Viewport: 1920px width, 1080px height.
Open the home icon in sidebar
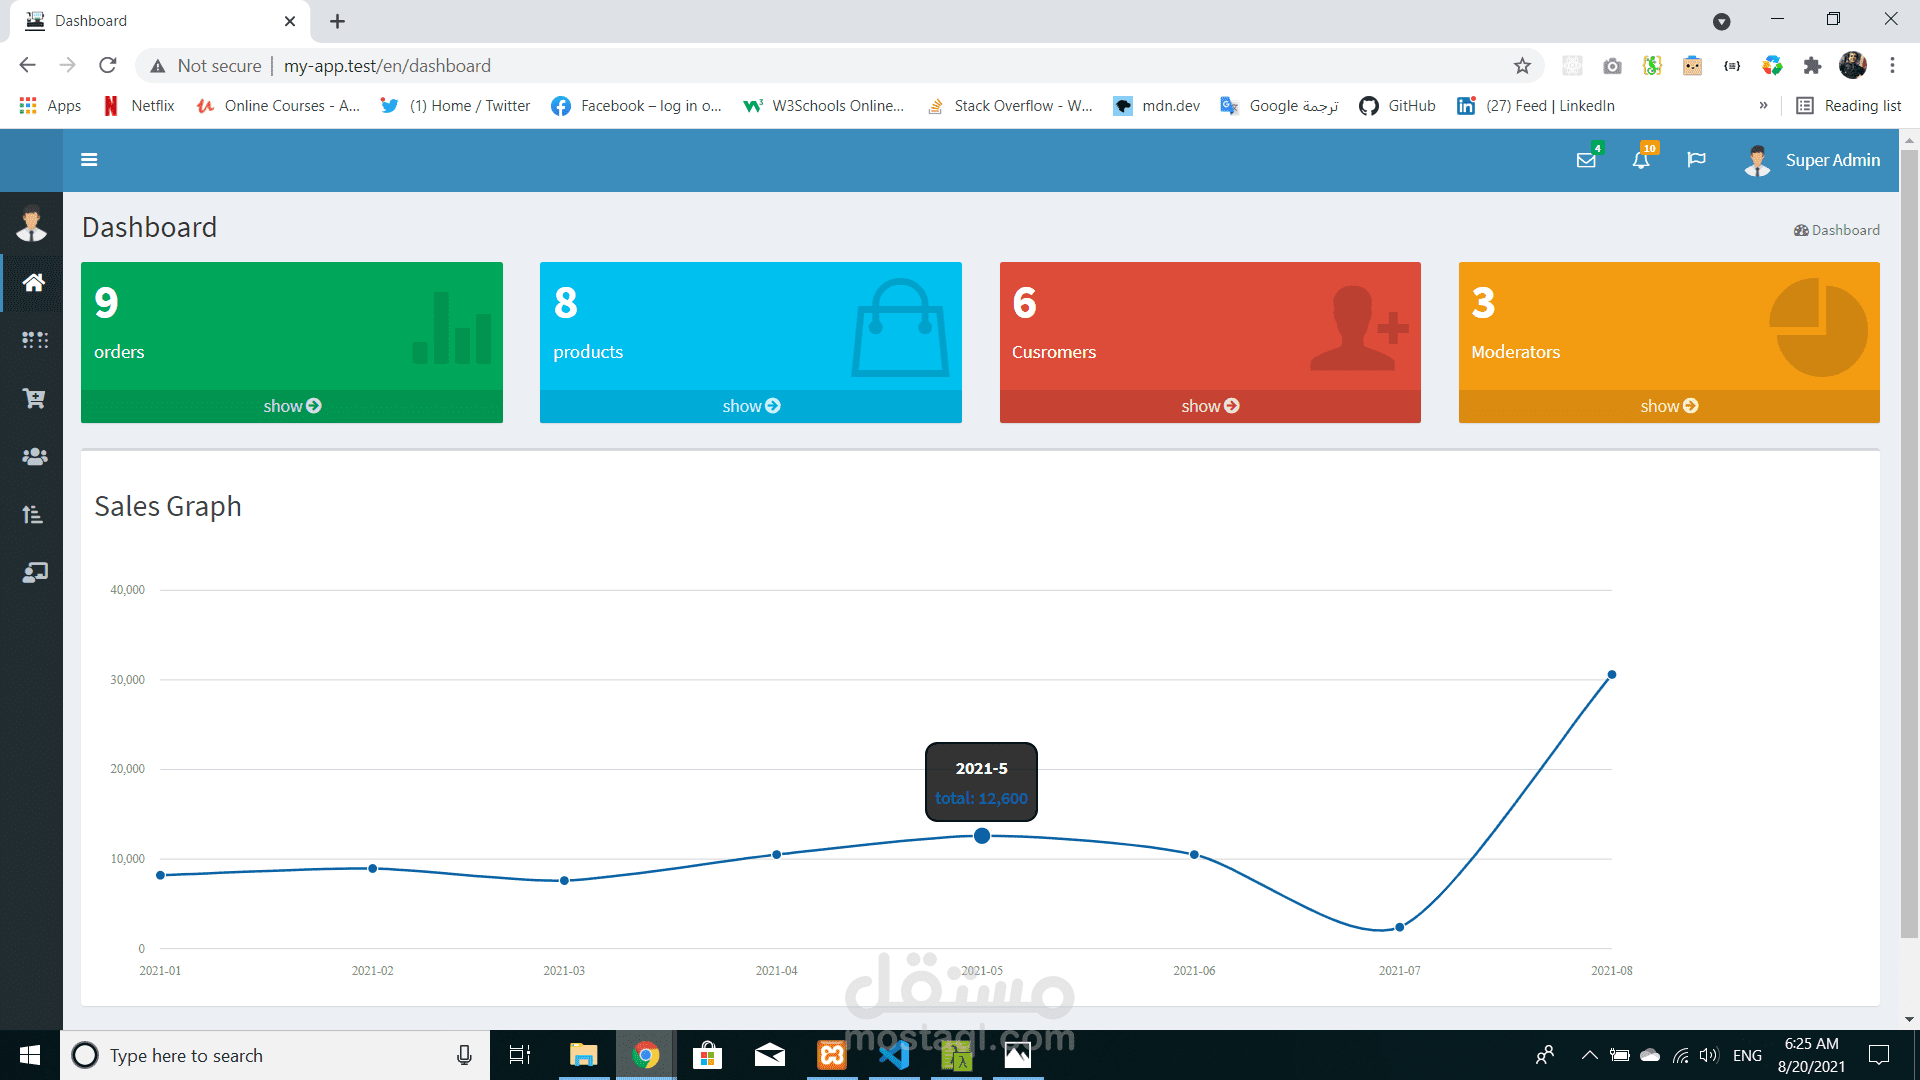pos(34,283)
